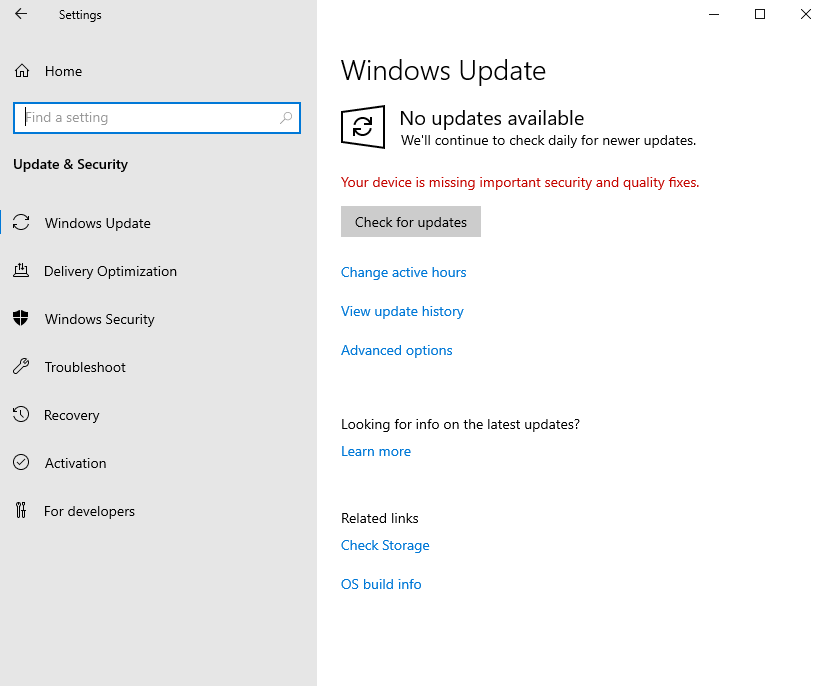
Task: Open View update history link
Action: 402,311
